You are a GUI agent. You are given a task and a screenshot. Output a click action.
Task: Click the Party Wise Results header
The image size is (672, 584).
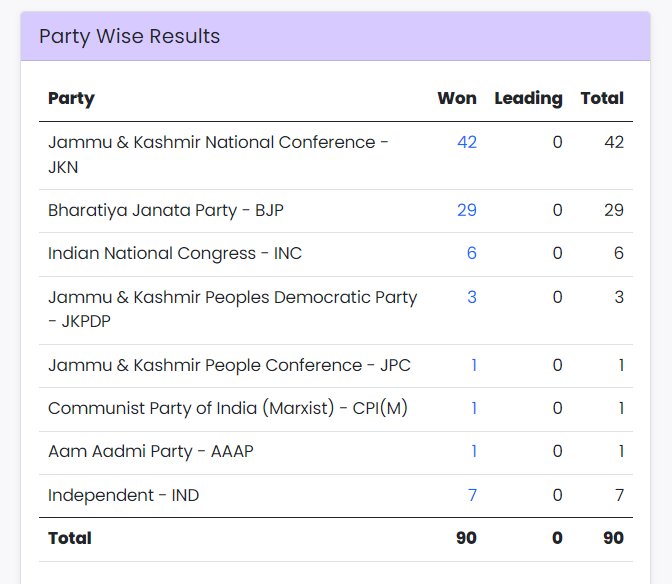pos(130,37)
